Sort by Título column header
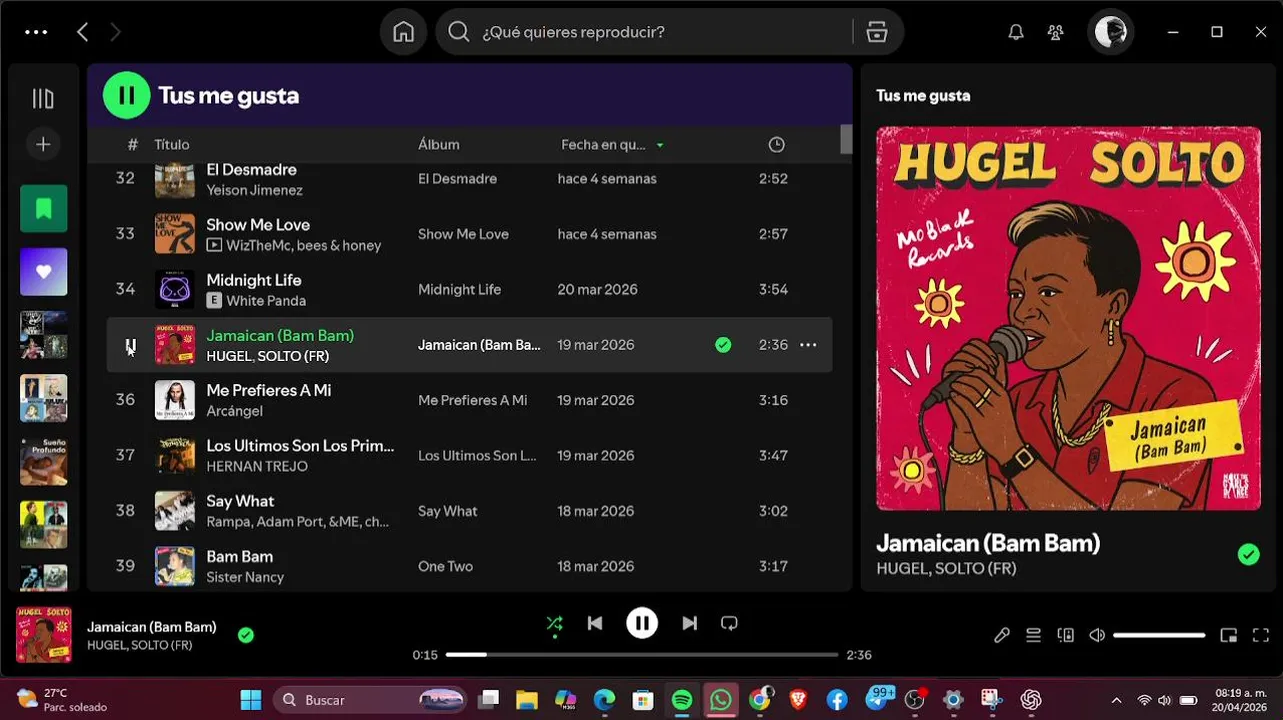The width and height of the screenshot is (1283, 720). coord(172,145)
